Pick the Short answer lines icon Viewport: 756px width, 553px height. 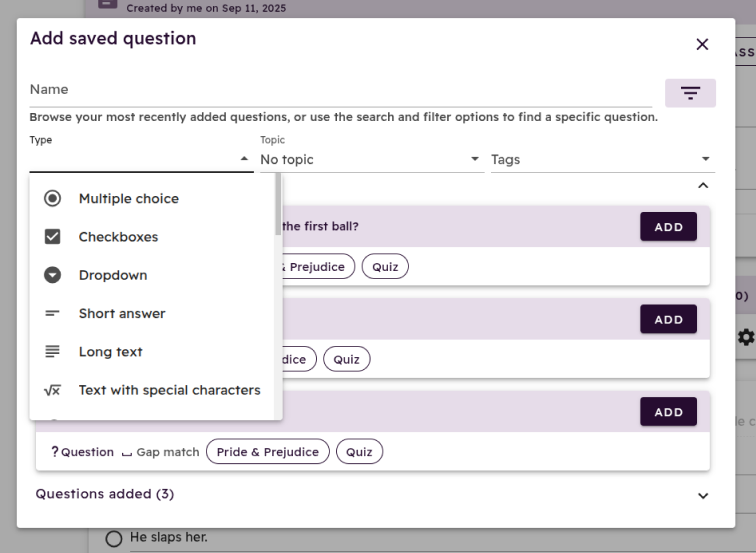[53, 313]
